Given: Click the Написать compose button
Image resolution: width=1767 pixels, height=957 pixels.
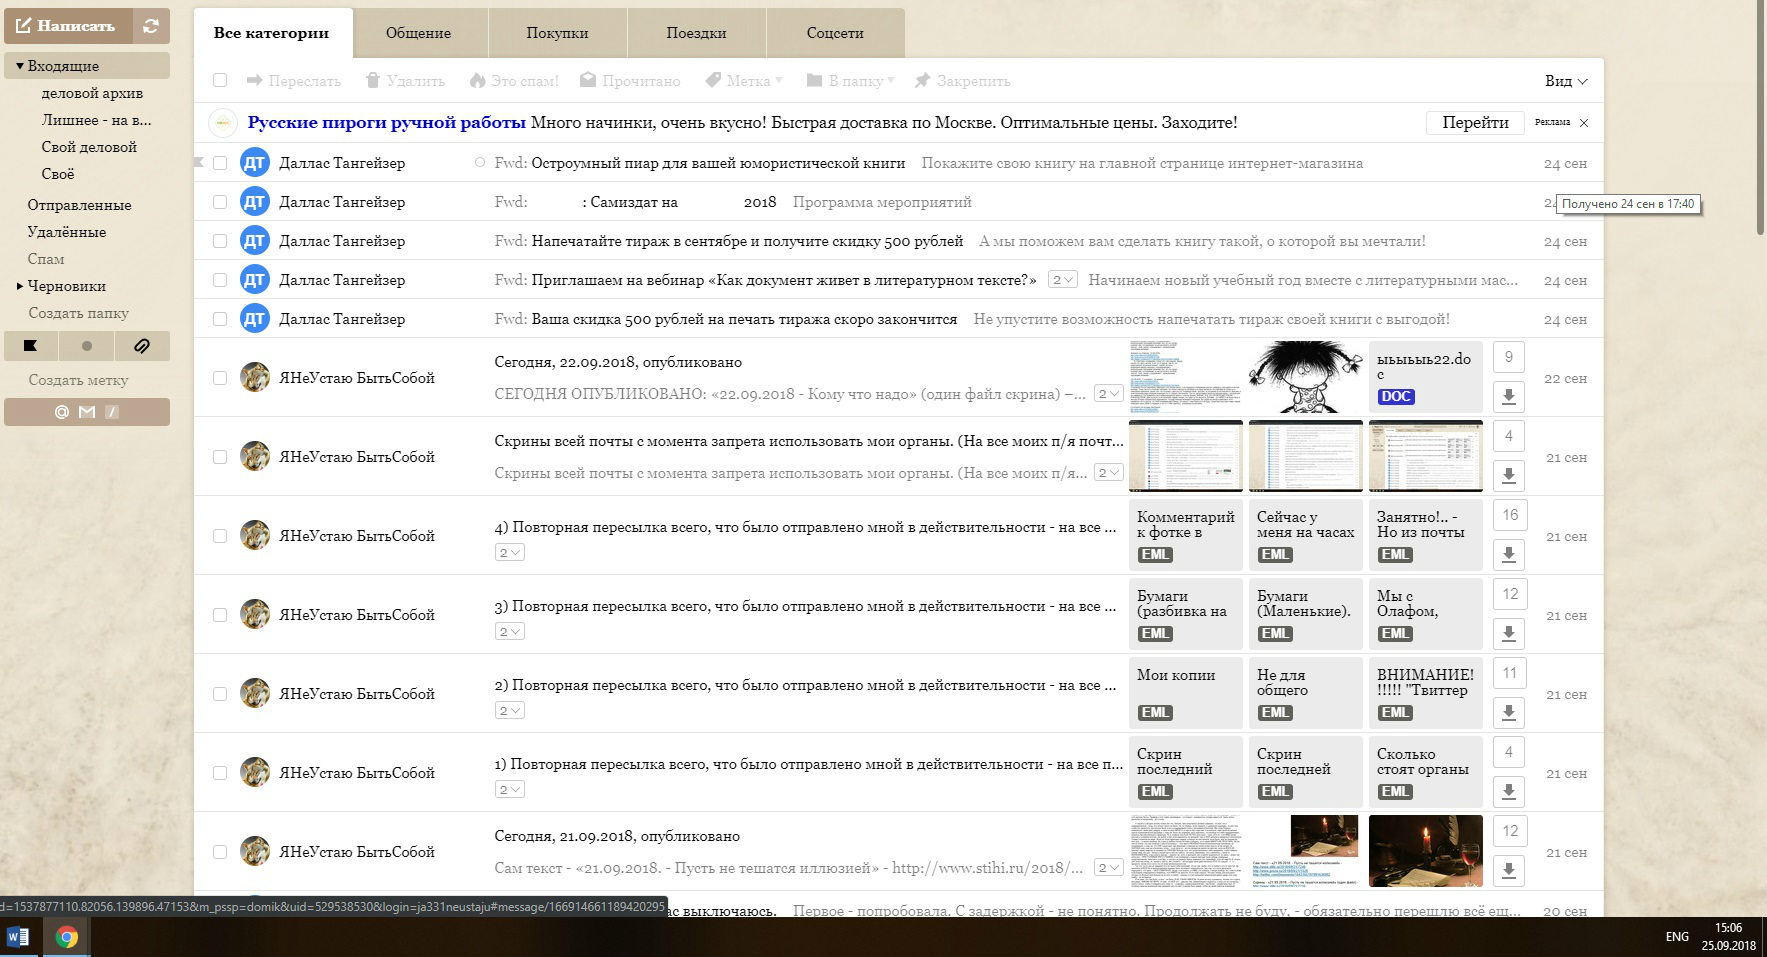Looking at the screenshot, I should (x=67, y=26).
